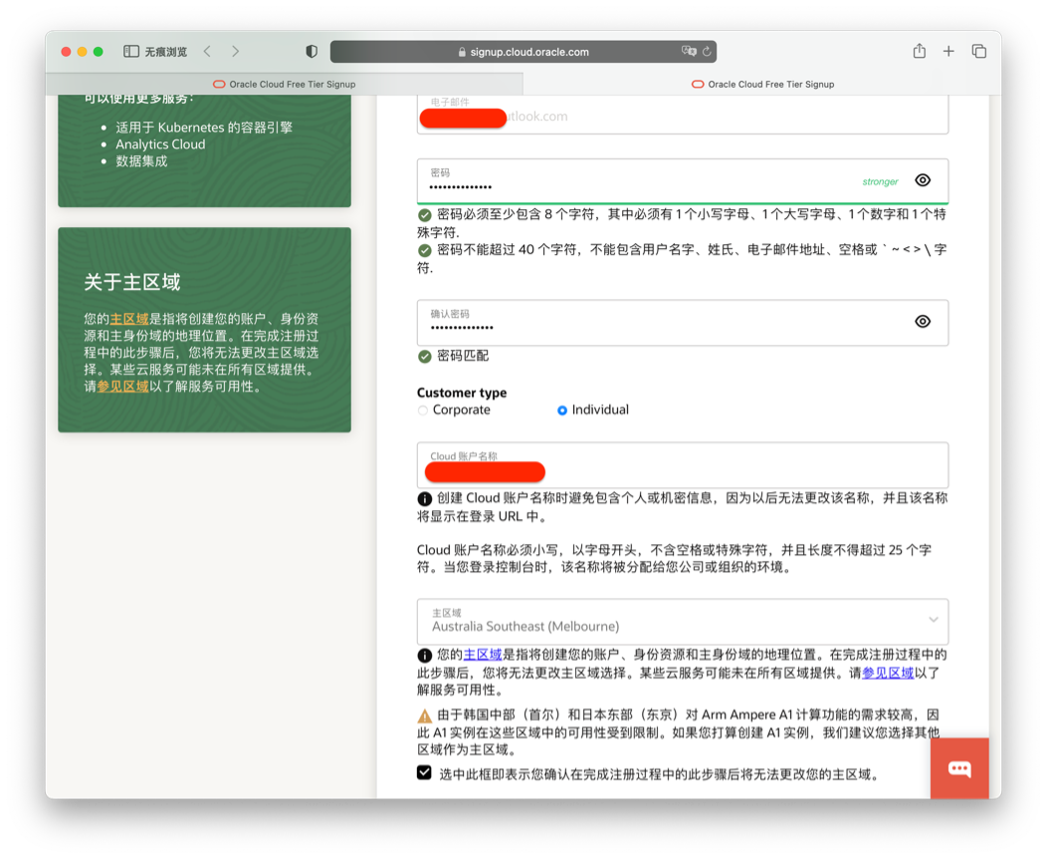This screenshot has height=861, width=1051.
Task: Expand the region dropdown chevron
Action: coord(933,620)
